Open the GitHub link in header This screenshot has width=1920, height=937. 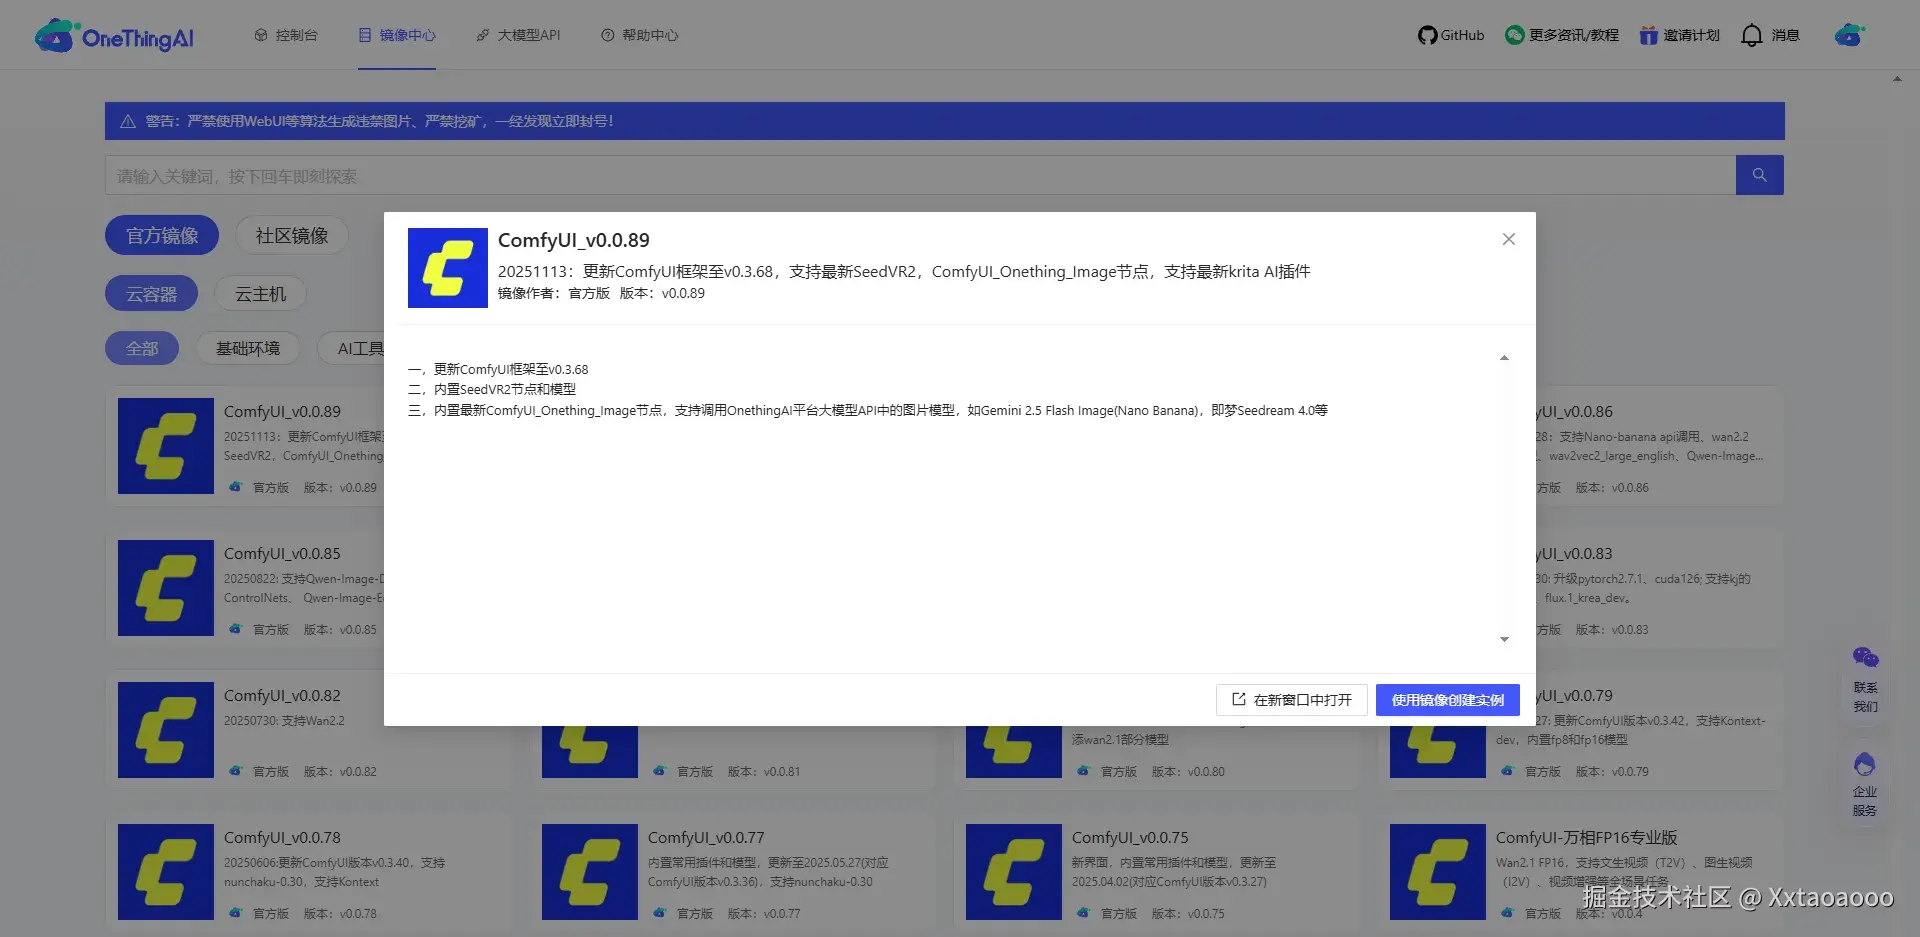[1451, 35]
